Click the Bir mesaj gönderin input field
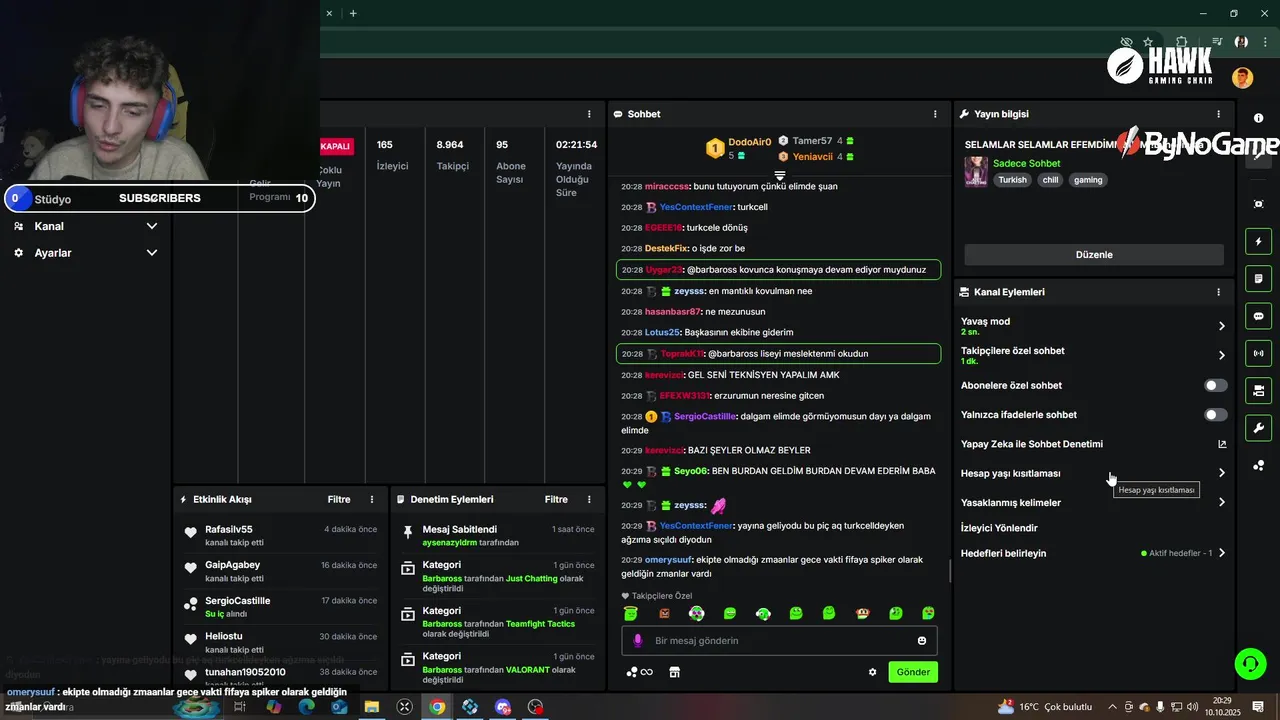Viewport: 1280px width, 720px height. click(779, 641)
